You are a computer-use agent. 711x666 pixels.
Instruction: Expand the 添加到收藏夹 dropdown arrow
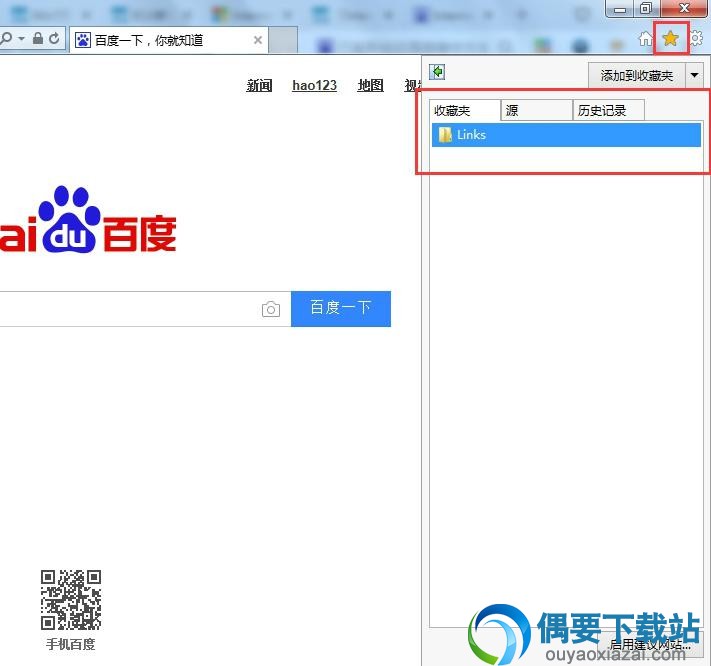click(694, 75)
